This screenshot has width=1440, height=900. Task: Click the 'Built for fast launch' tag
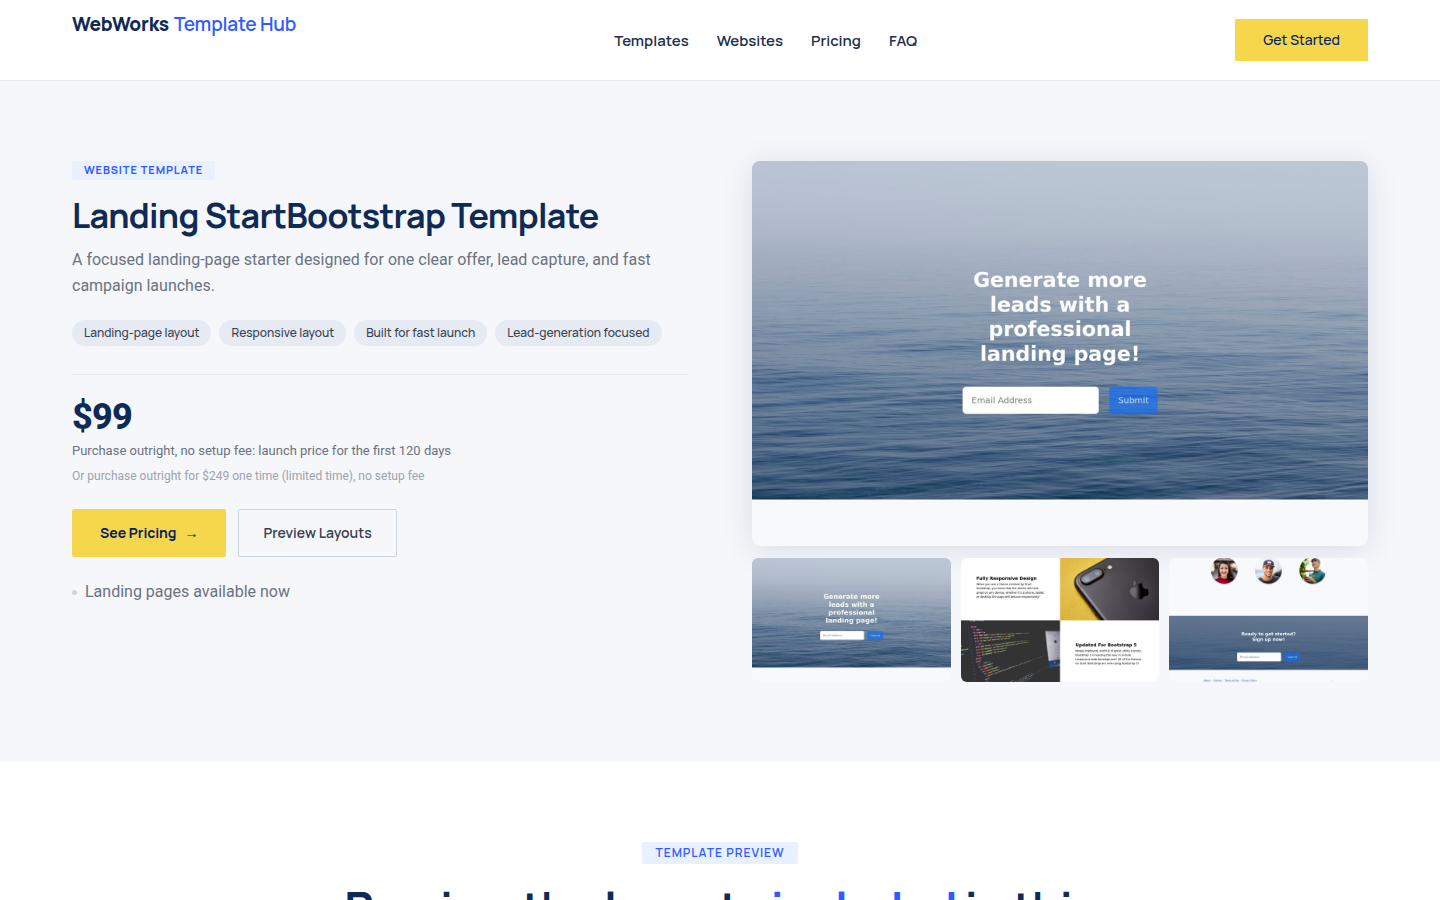click(420, 333)
